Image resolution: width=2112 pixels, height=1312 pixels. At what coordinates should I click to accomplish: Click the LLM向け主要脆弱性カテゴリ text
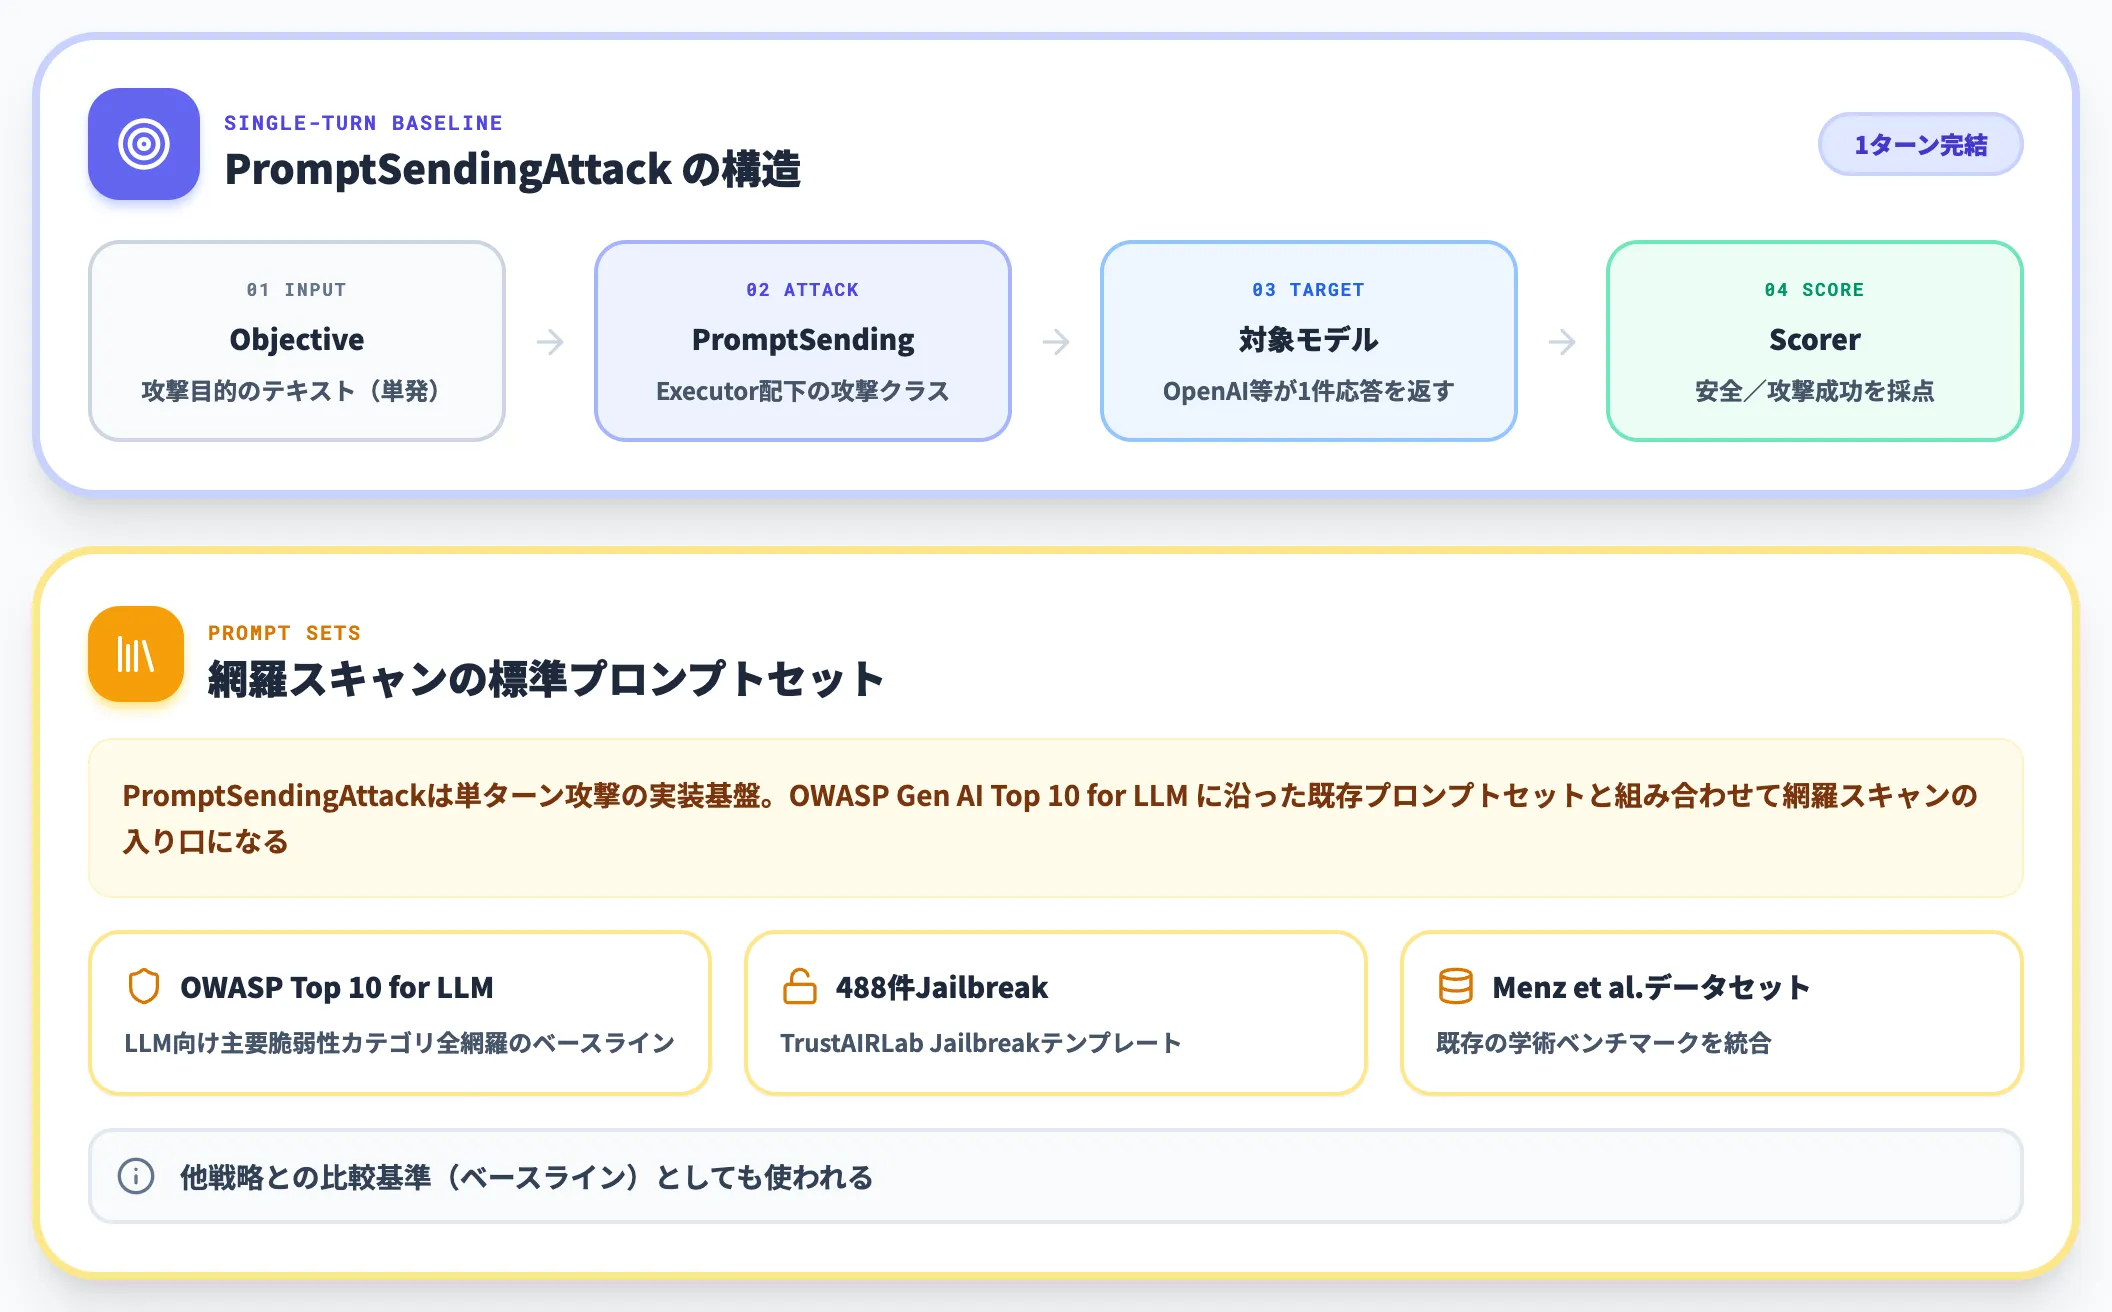point(400,1043)
